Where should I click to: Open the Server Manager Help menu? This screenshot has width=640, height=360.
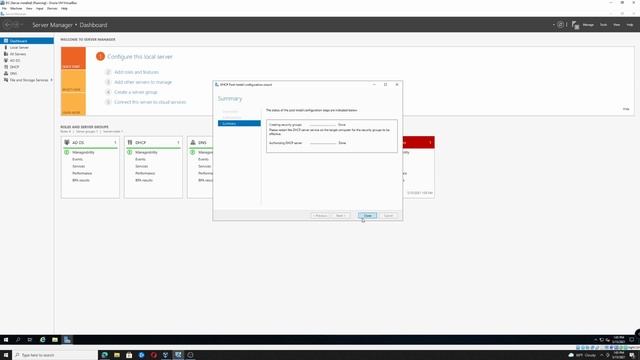(630, 25)
